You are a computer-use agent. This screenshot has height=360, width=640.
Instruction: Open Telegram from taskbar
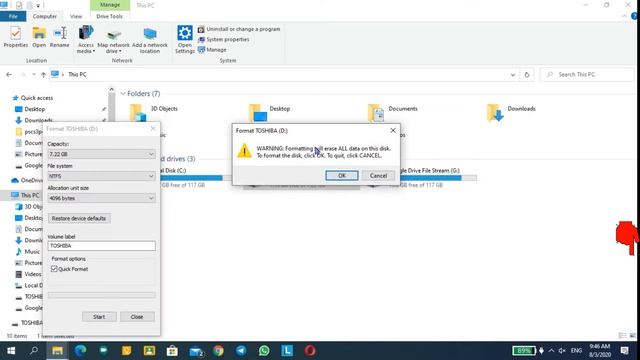241,351
